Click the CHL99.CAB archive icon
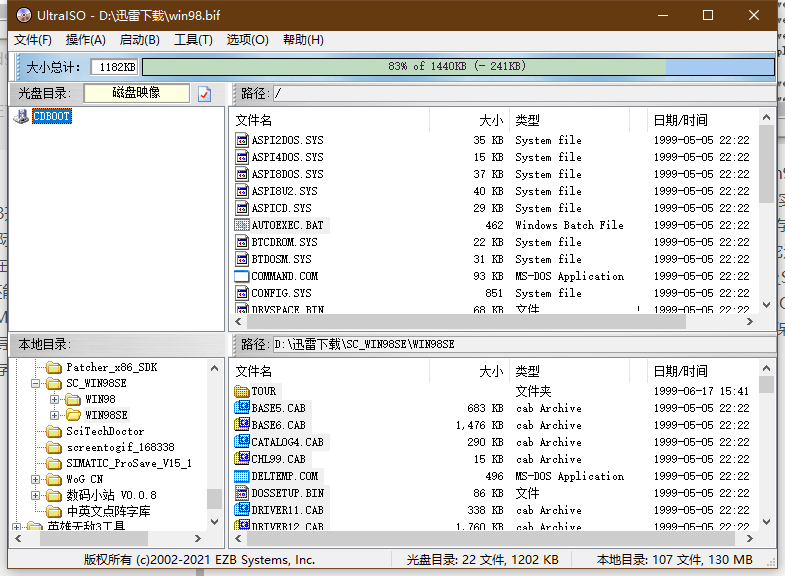 point(242,458)
